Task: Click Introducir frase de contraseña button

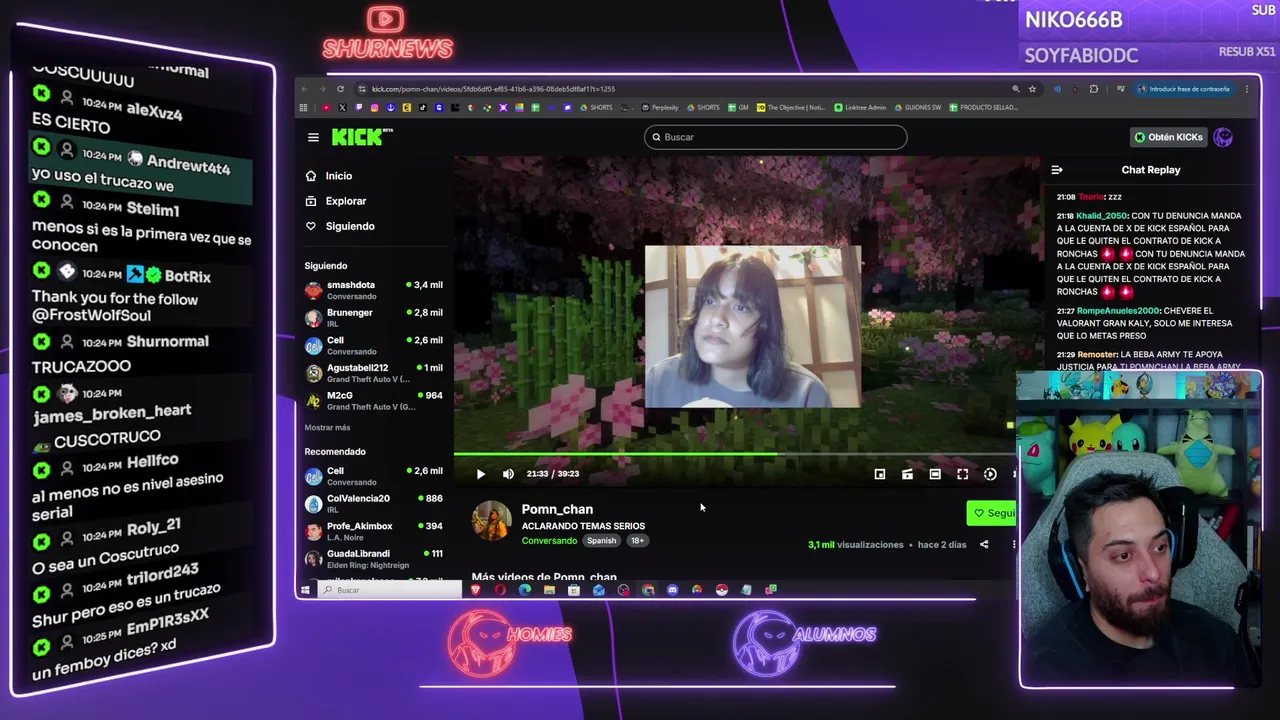Action: pos(1183,89)
